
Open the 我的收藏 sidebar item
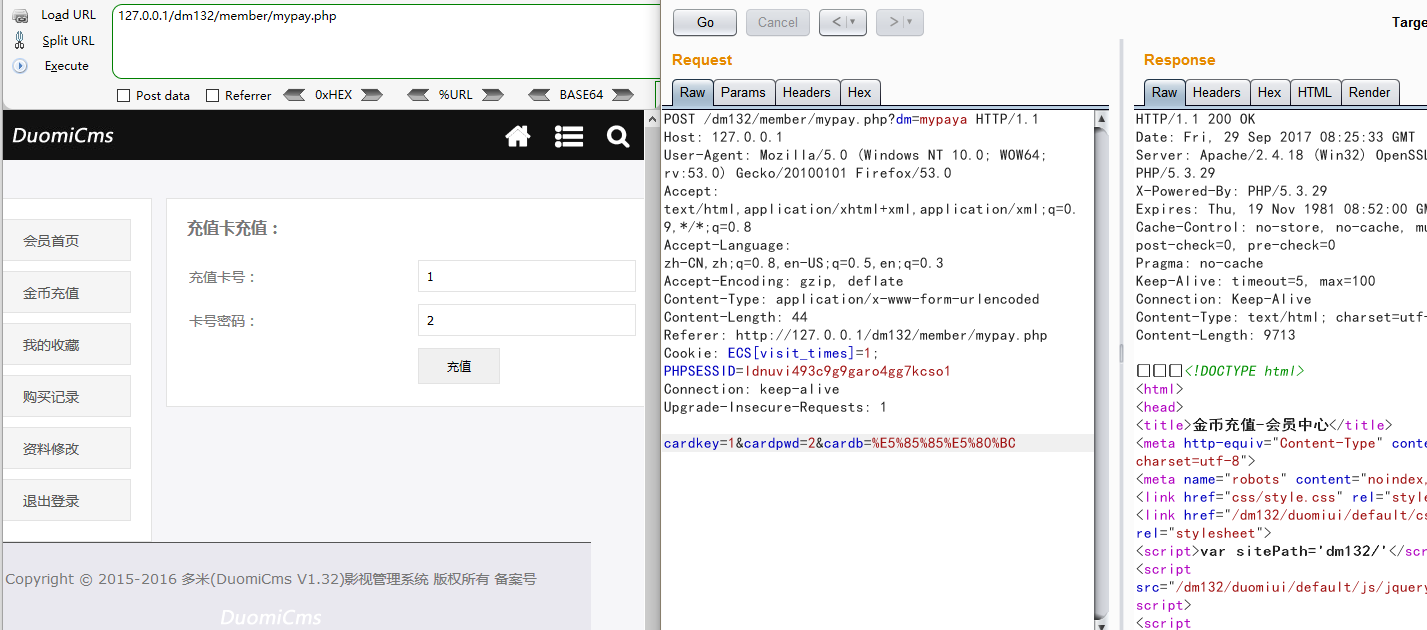pyautogui.click(x=66, y=344)
